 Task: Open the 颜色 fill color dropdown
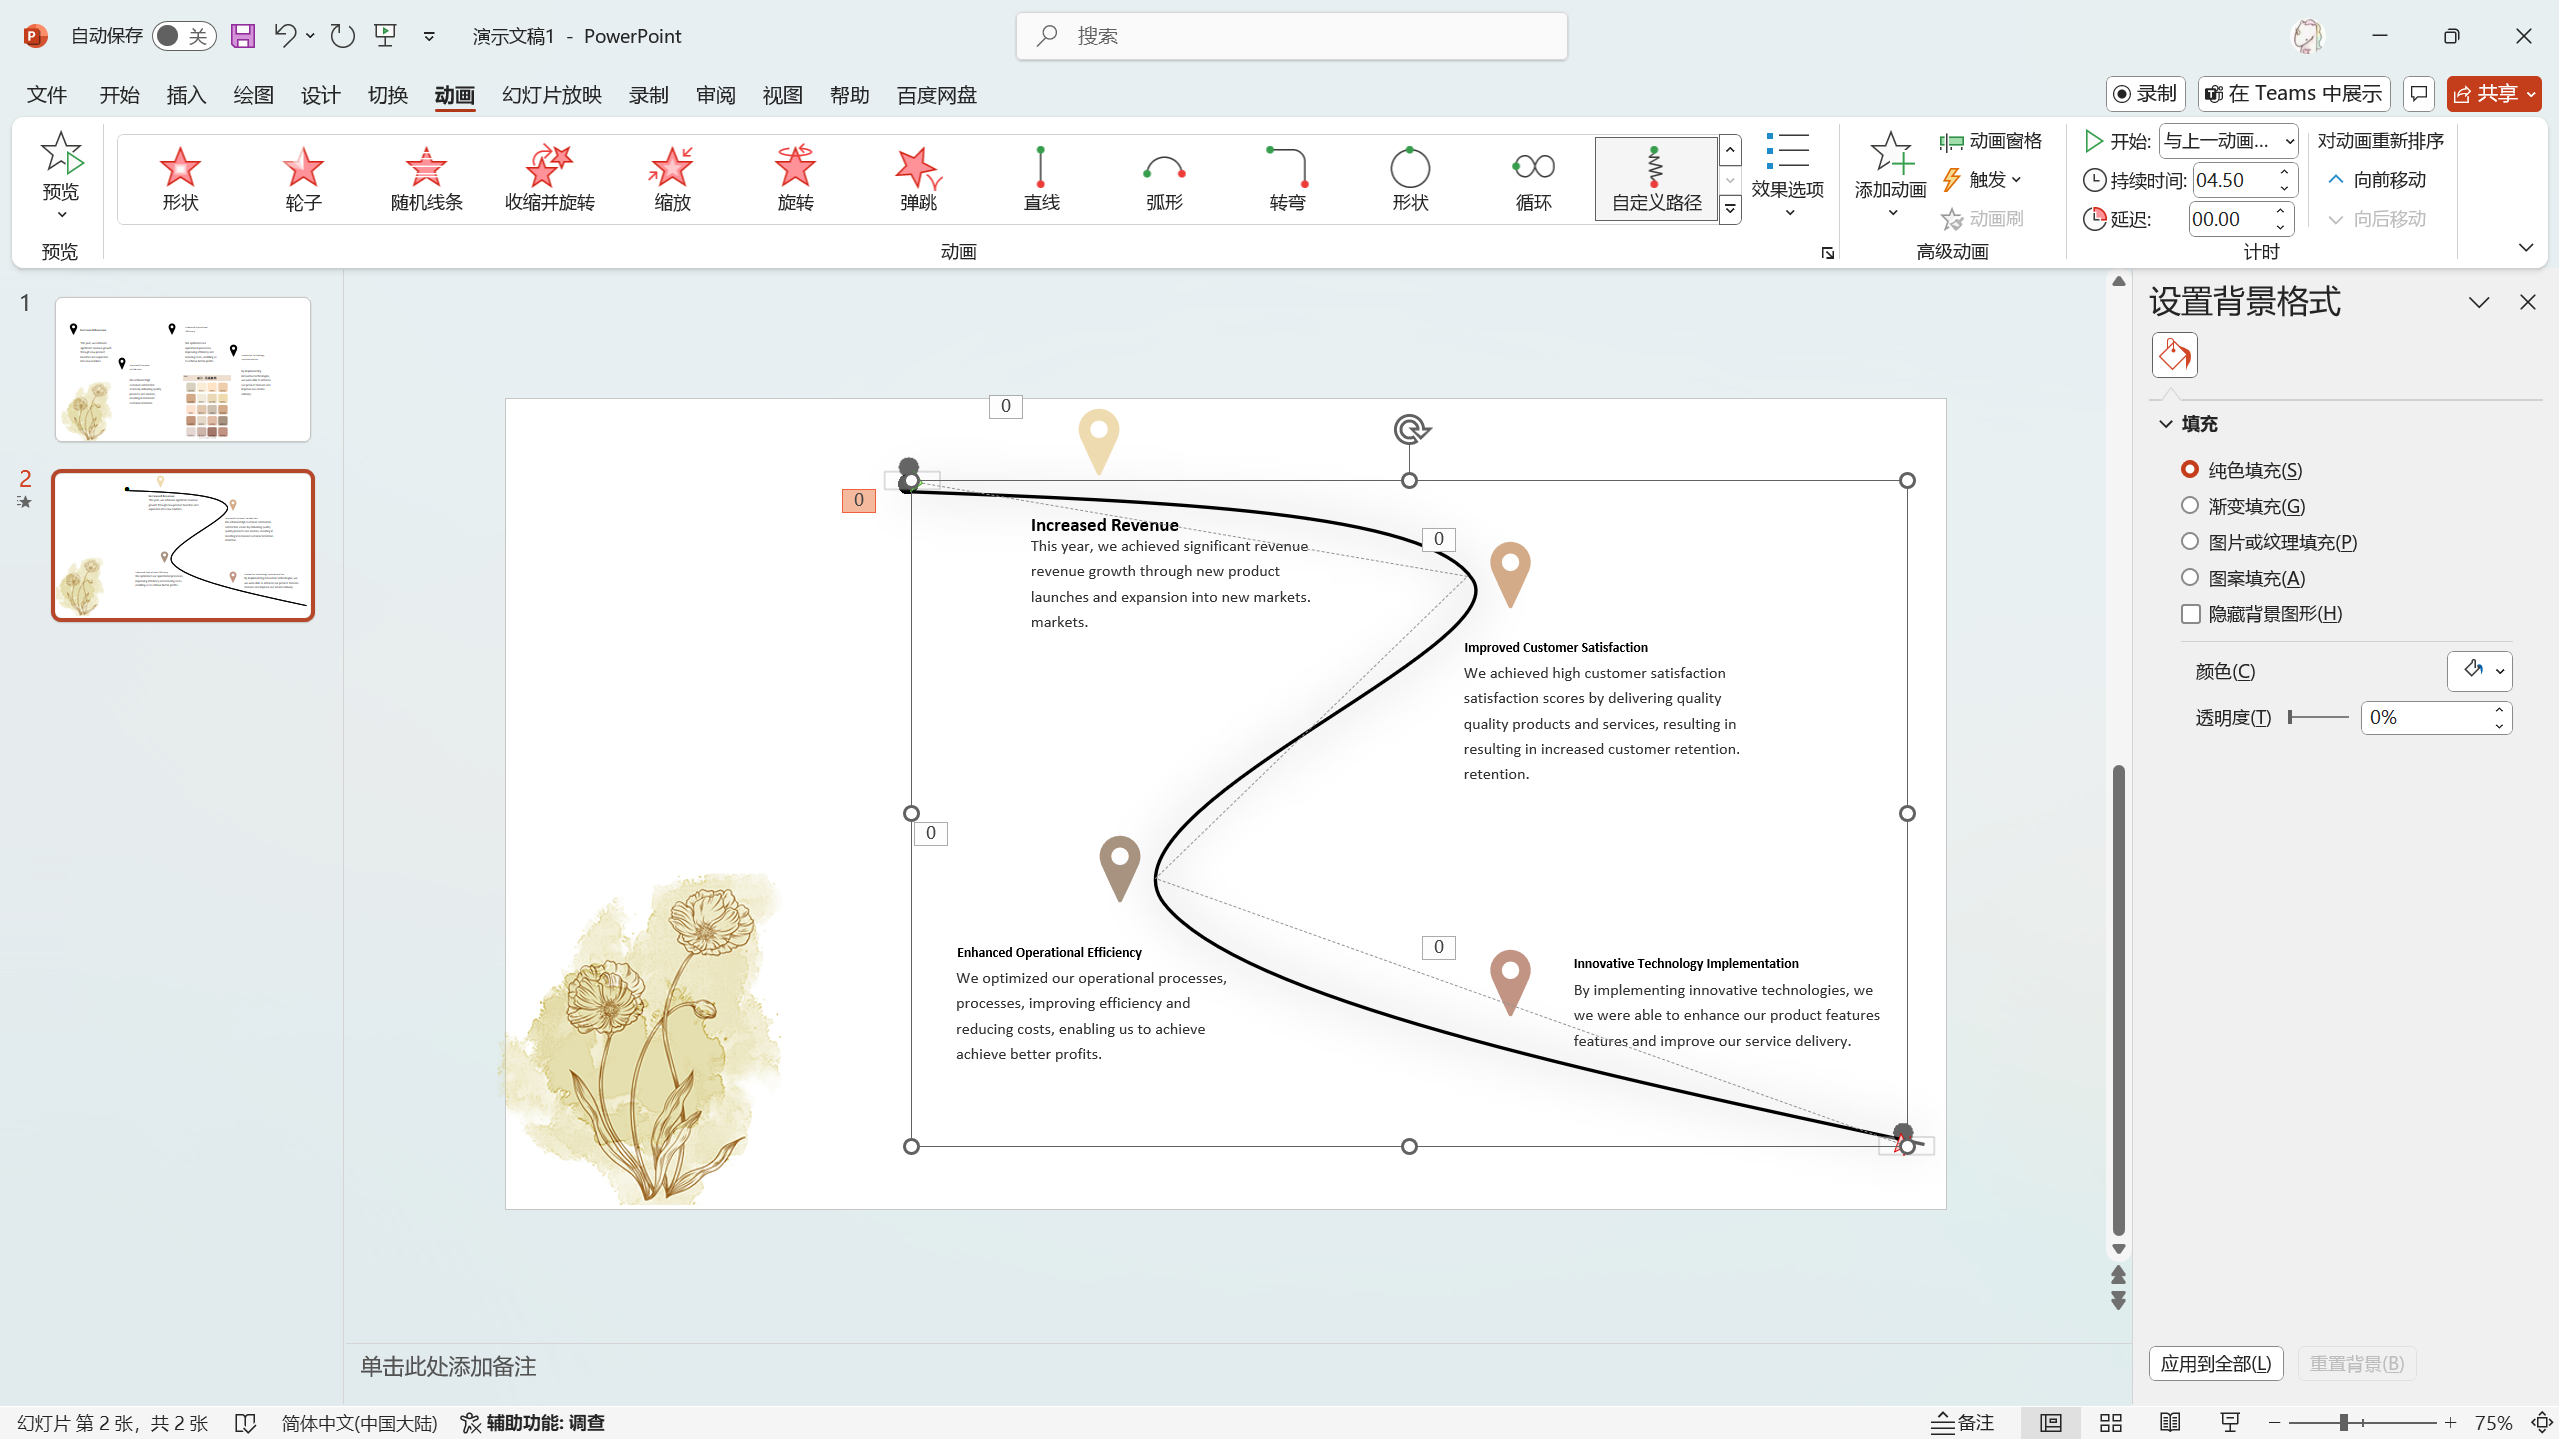(2479, 671)
